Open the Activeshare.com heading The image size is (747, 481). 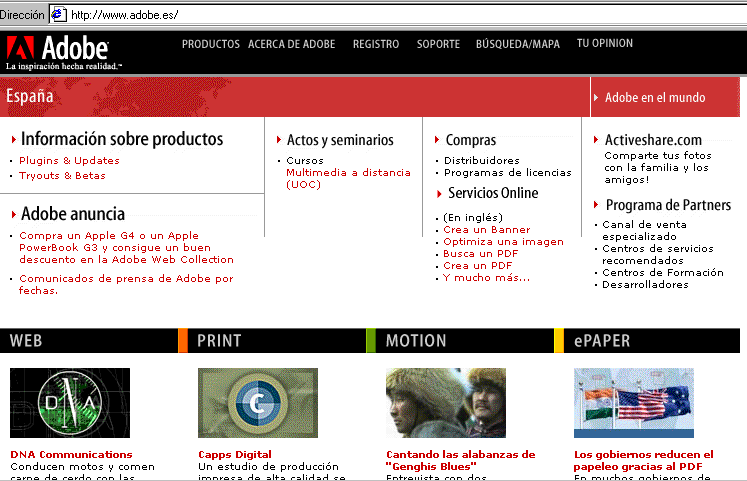(653, 140)
